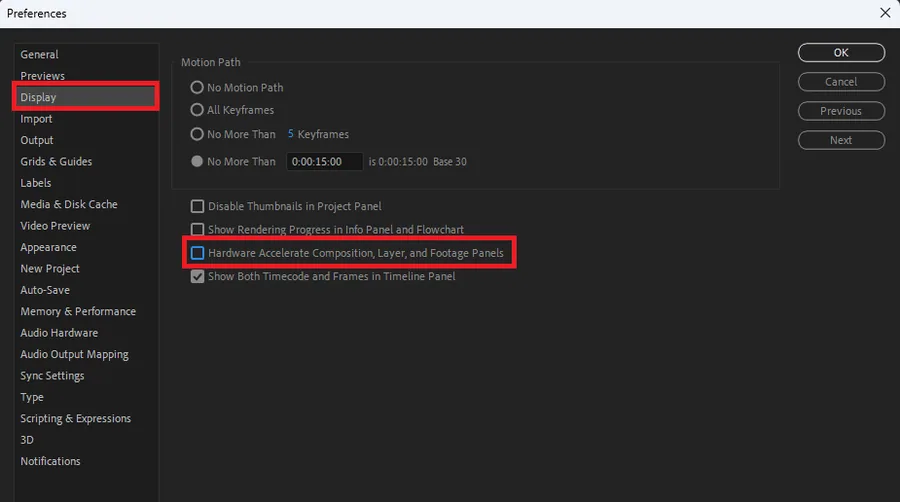Viewport: 900px width, 502px height.
Task: Close the Preferences dialog
Action: click(x=885, y=13)
